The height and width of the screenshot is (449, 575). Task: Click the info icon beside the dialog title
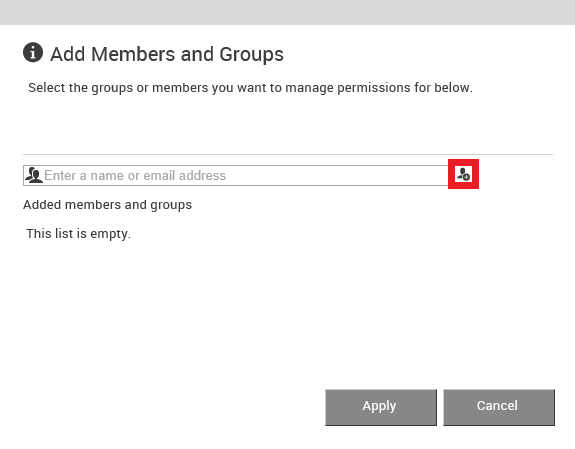[33, 52]
